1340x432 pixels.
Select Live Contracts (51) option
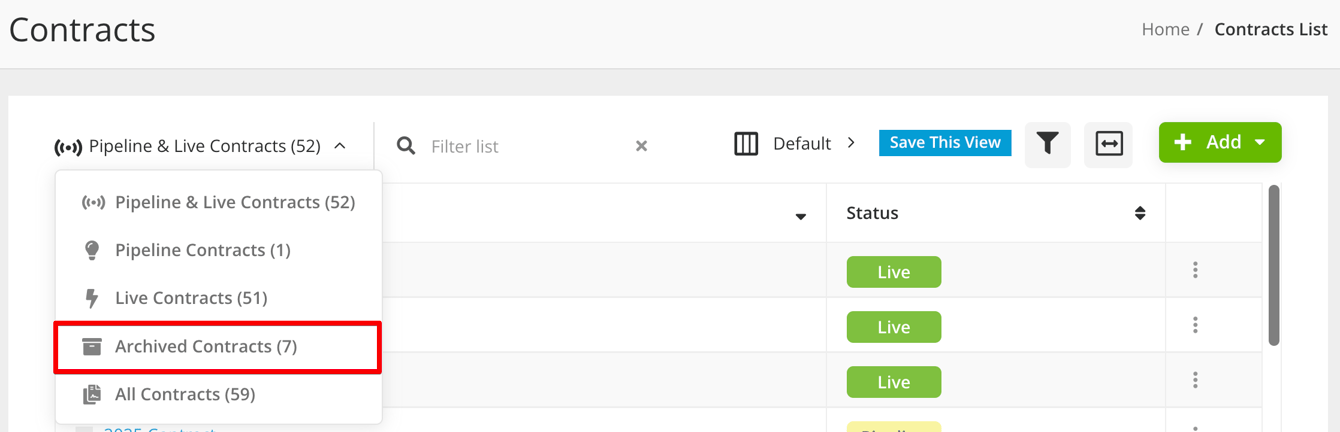218,298
